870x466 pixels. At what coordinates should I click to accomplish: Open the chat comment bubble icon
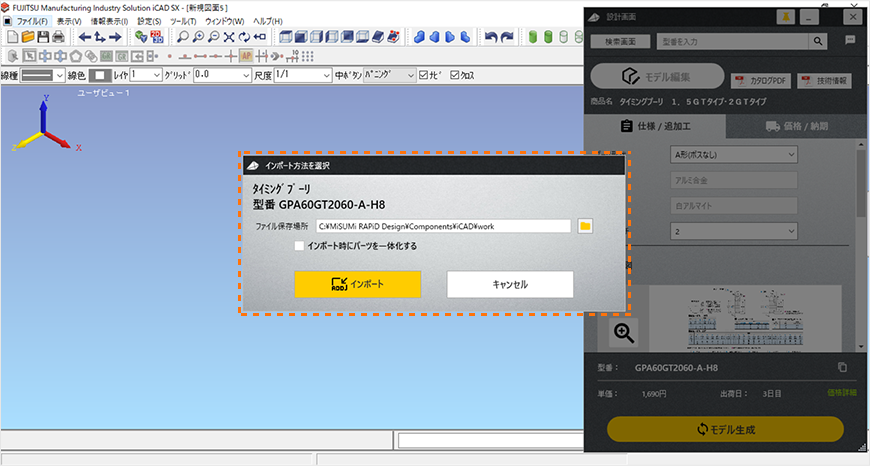(849, 41)
